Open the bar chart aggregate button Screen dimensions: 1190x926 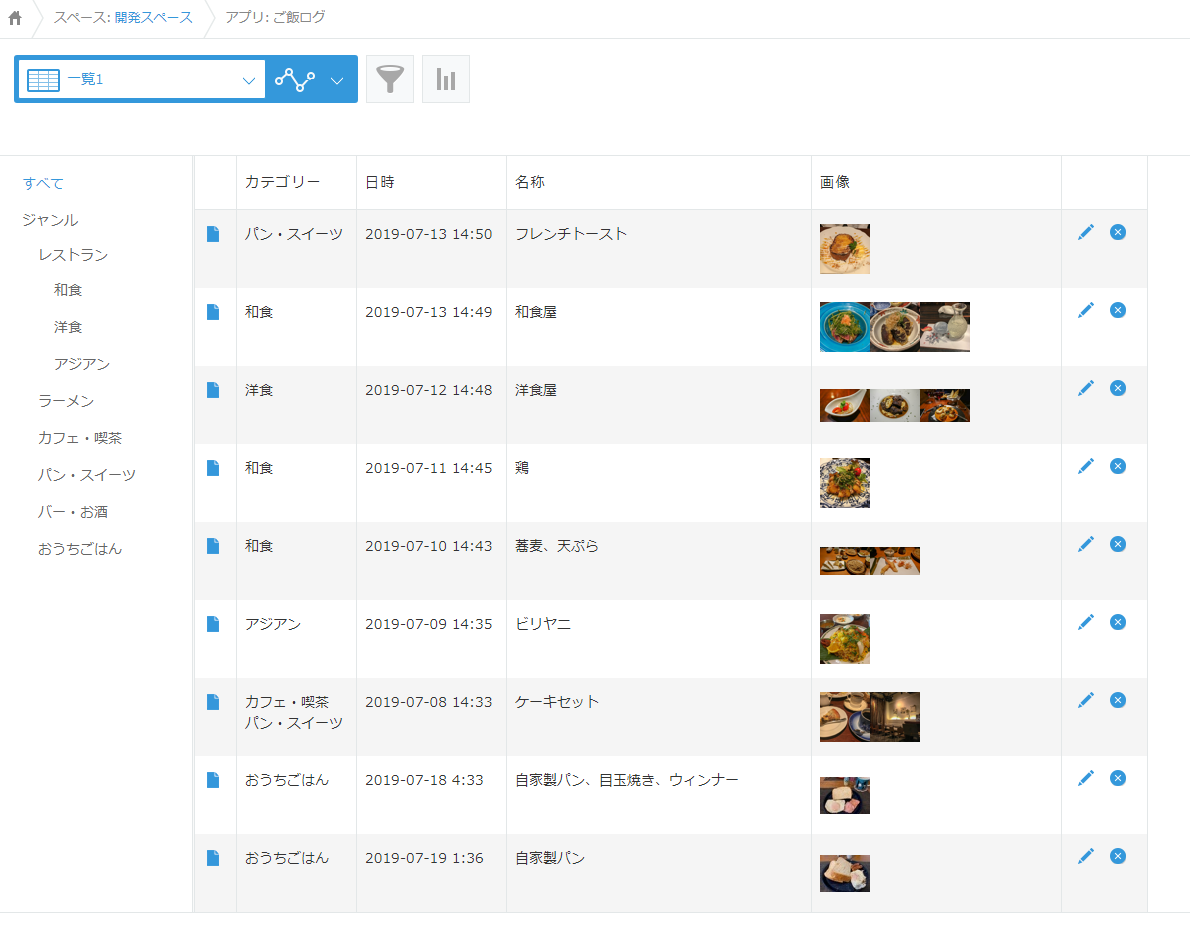[x=445, y=79]
